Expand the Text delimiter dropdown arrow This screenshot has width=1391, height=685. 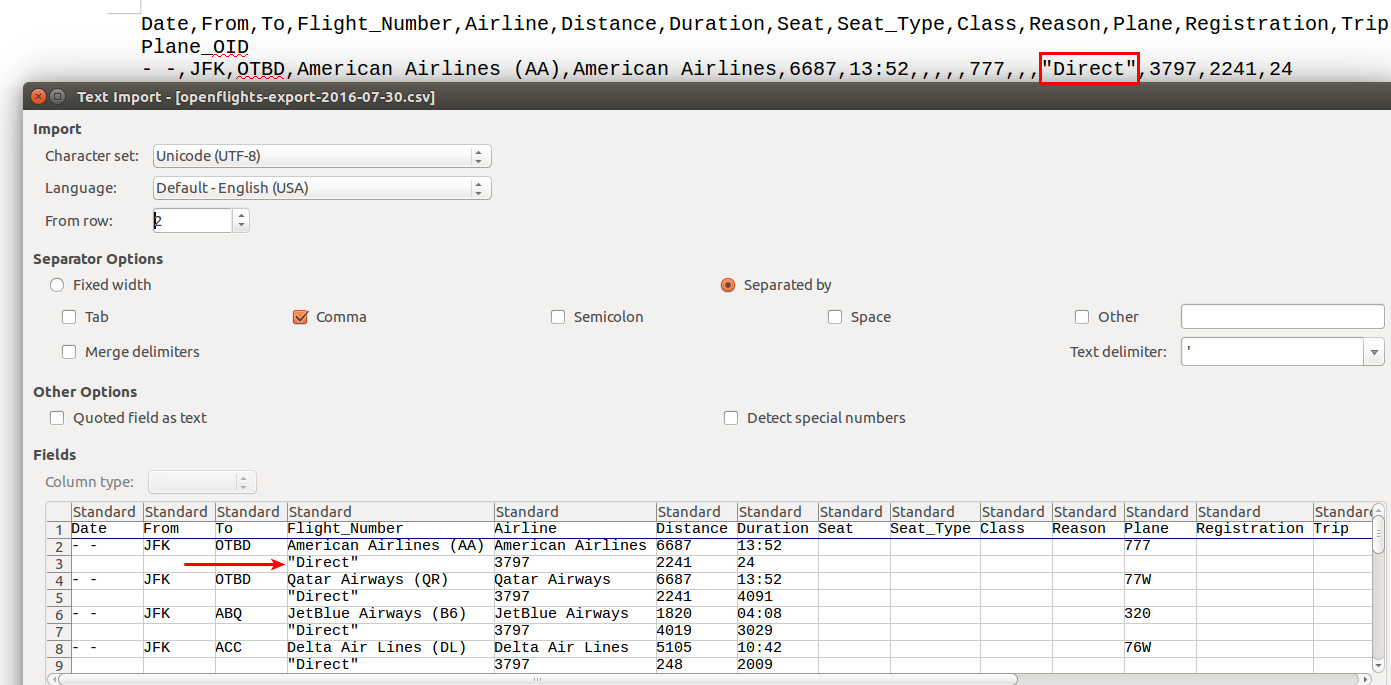(1374, 352)
